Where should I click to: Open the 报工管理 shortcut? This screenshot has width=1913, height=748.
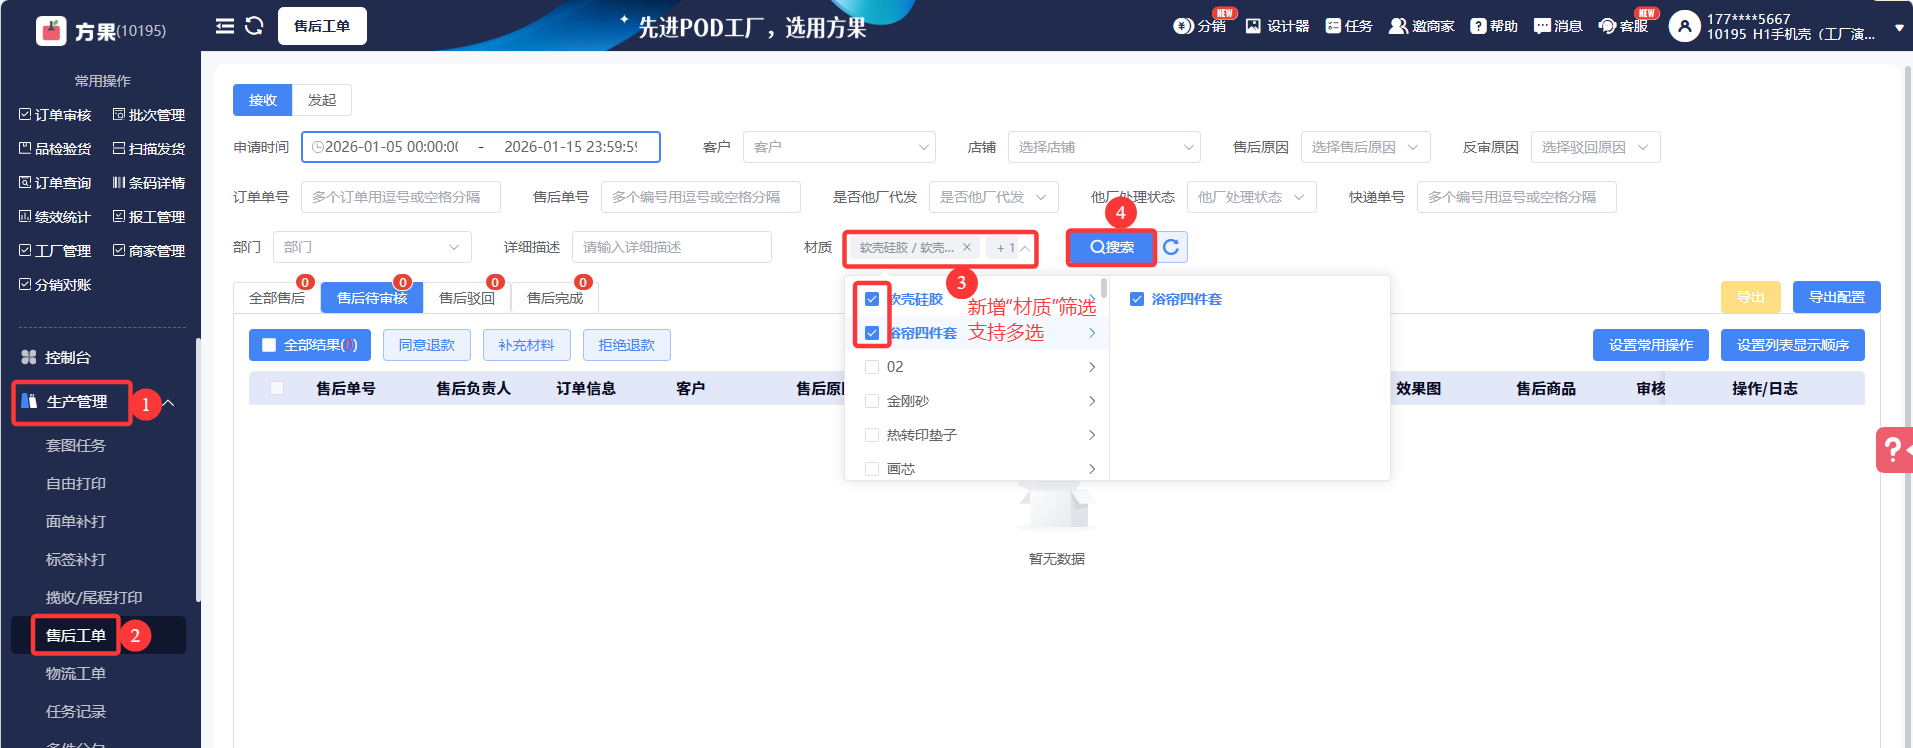point(149,217)
